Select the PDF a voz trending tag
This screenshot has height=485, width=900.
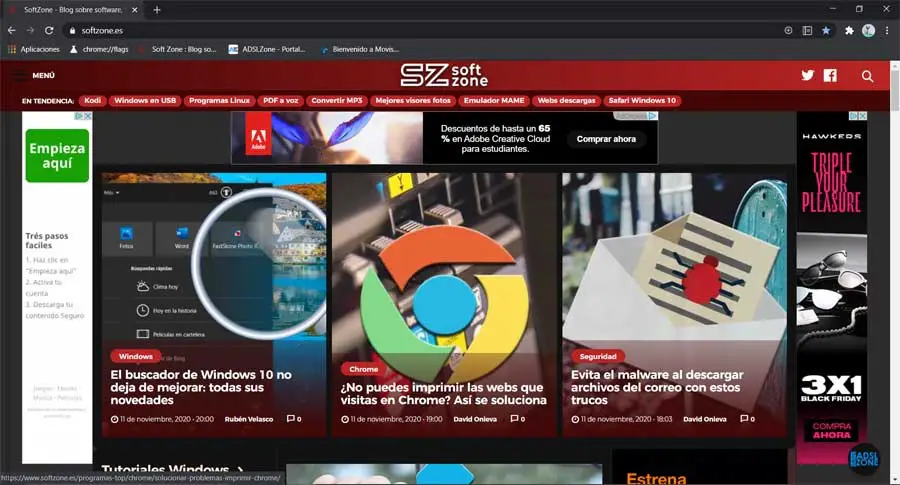pos(281,100)
